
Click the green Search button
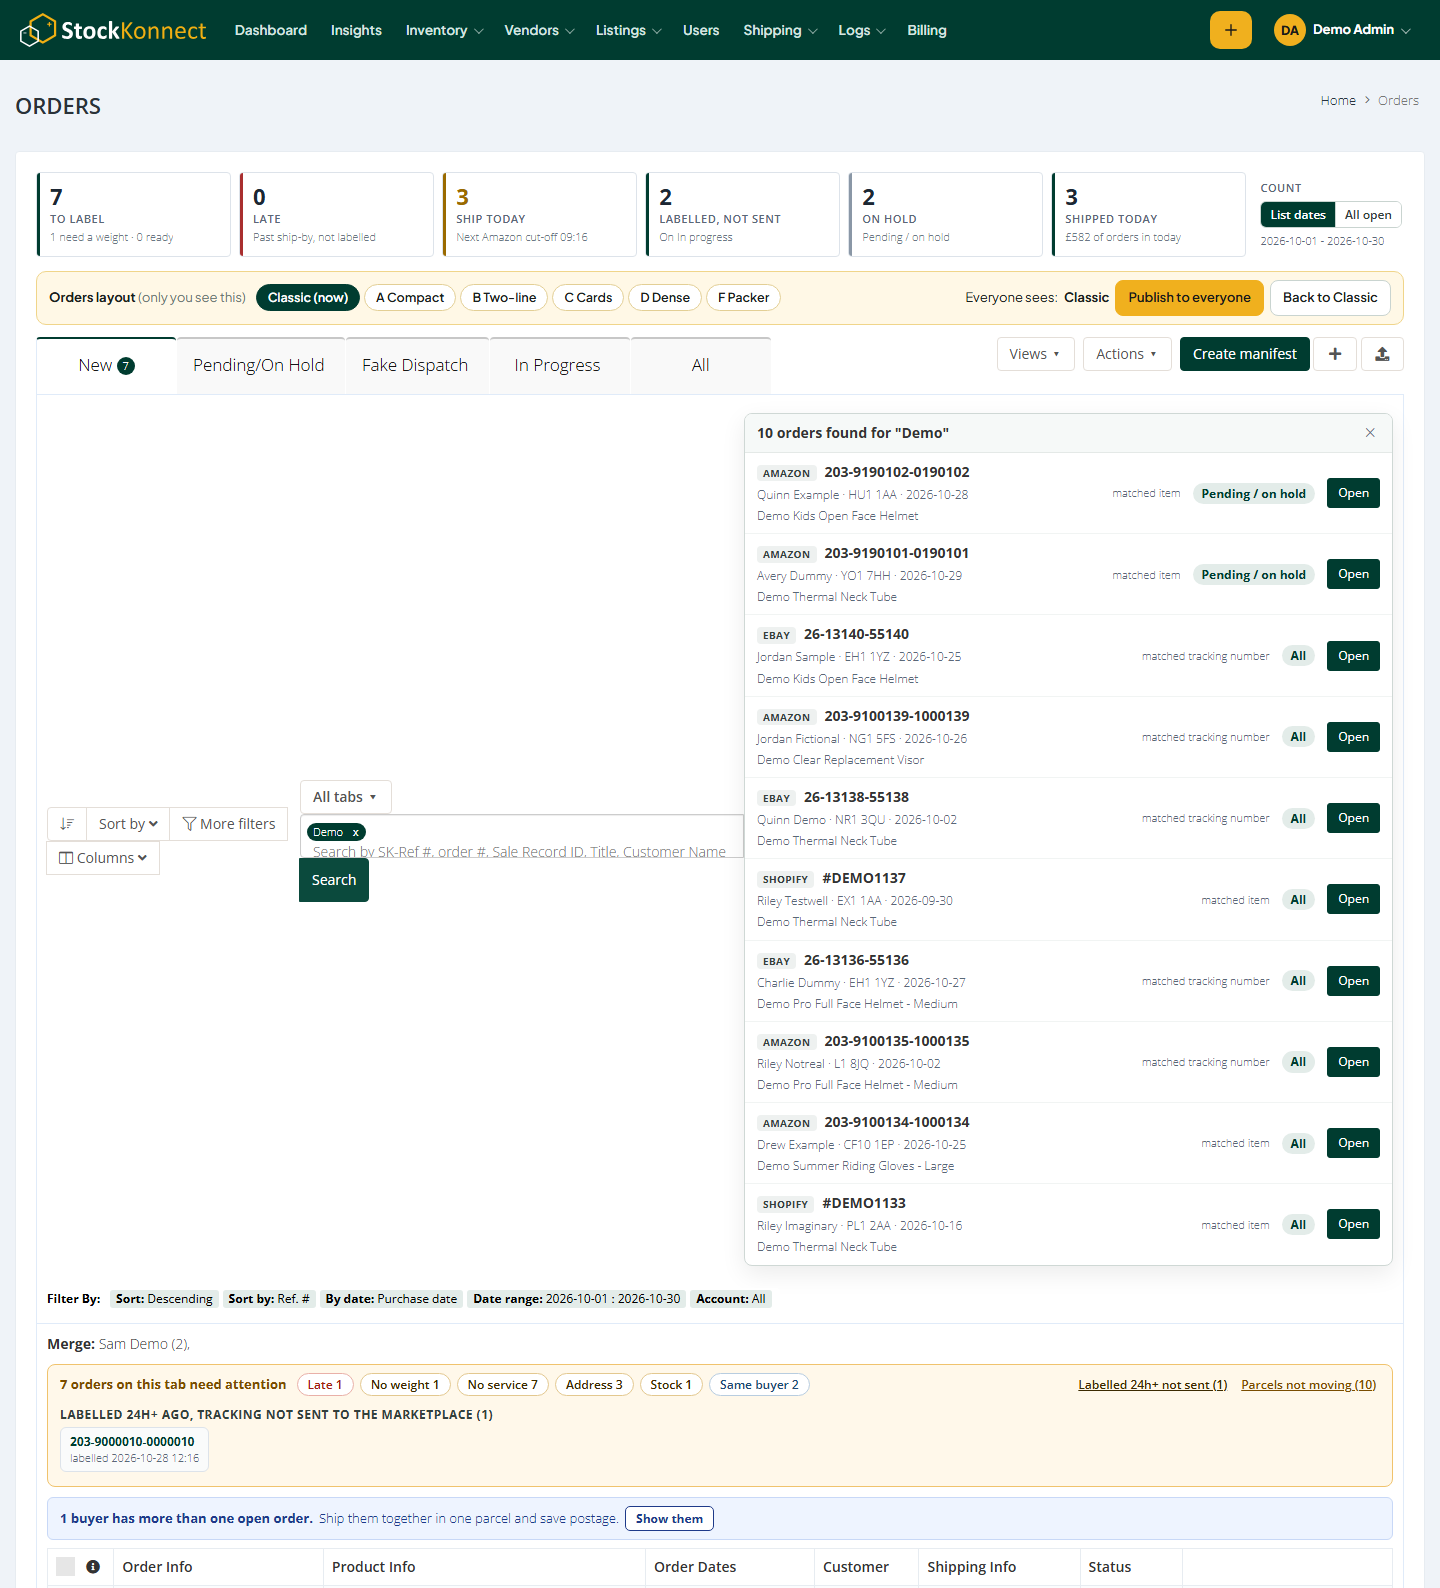click(334, 880)
